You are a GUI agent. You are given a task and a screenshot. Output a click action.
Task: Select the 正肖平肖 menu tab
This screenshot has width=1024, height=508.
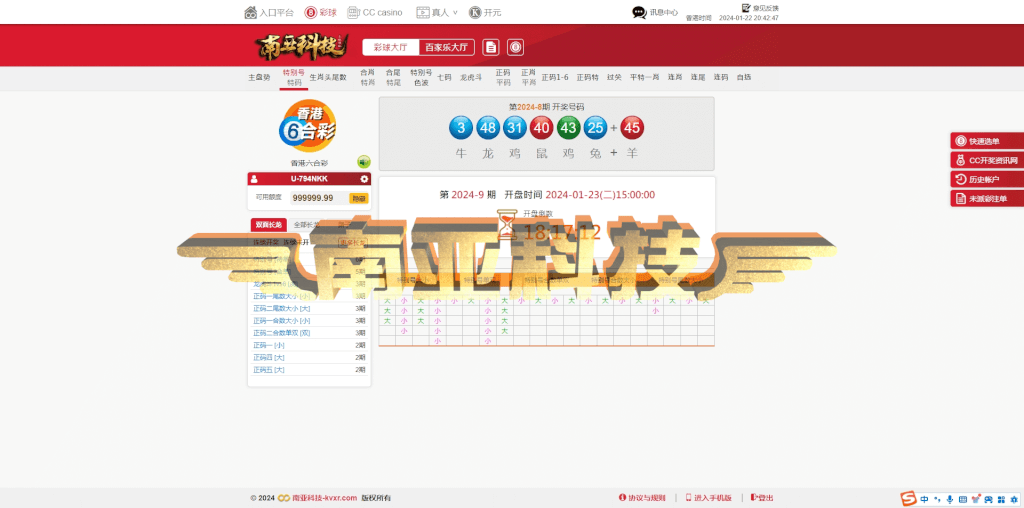tap(528, 77)
